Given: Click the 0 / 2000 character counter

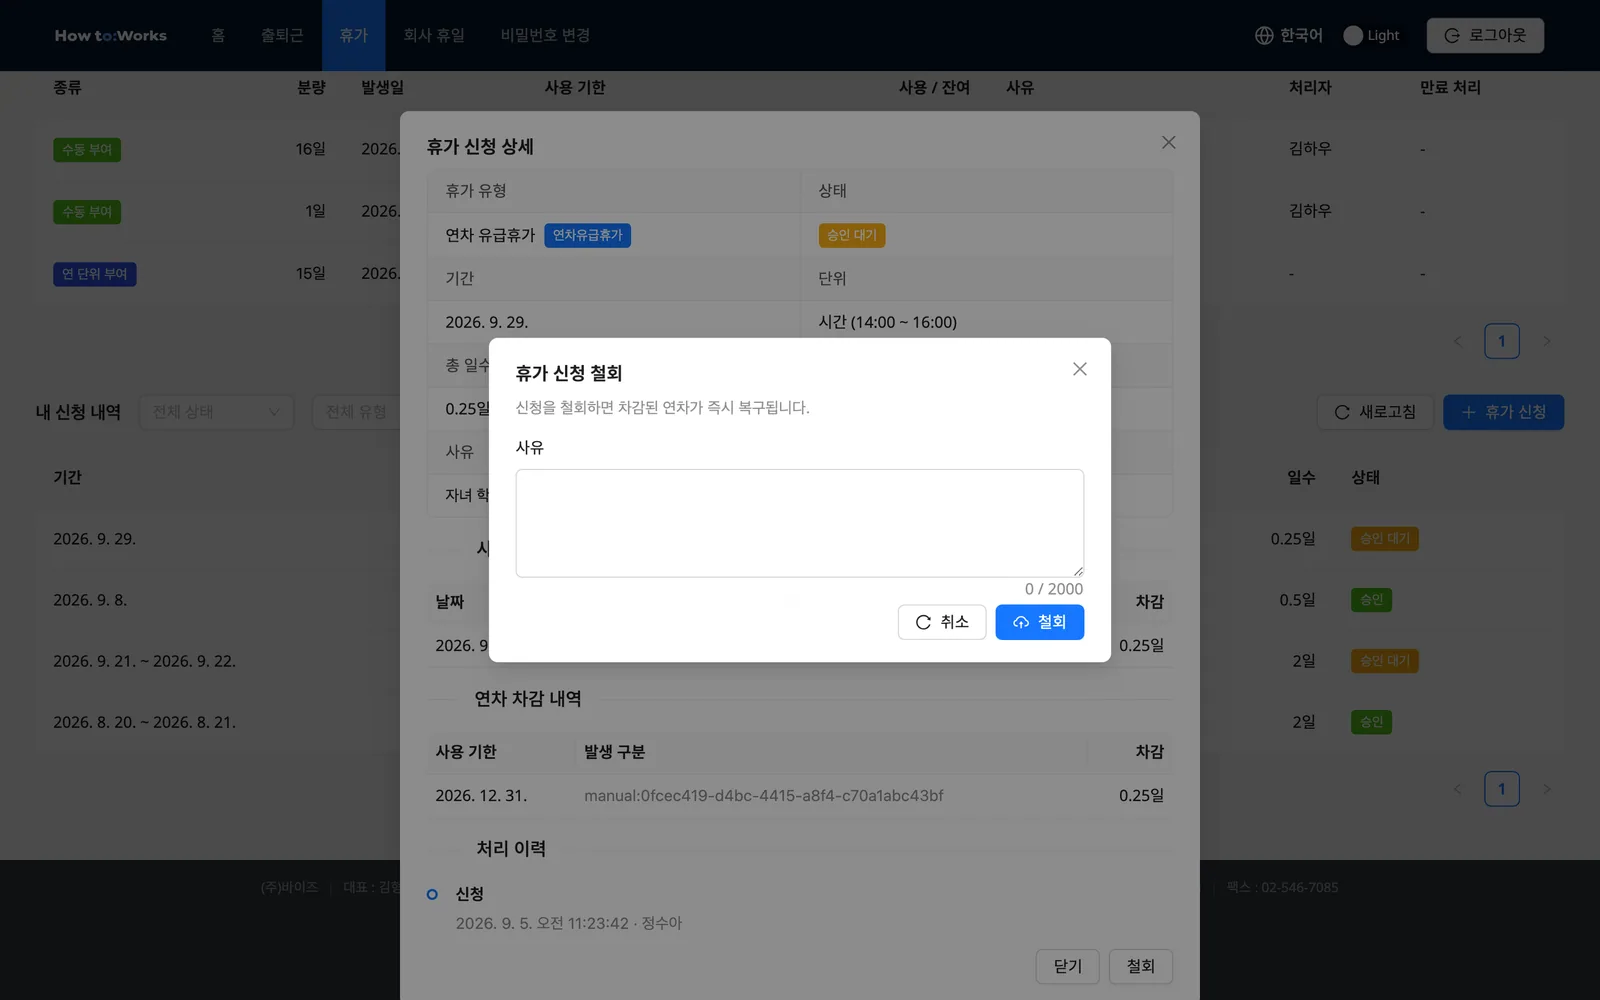Looking at the screenshot, I should [1054, 589].
